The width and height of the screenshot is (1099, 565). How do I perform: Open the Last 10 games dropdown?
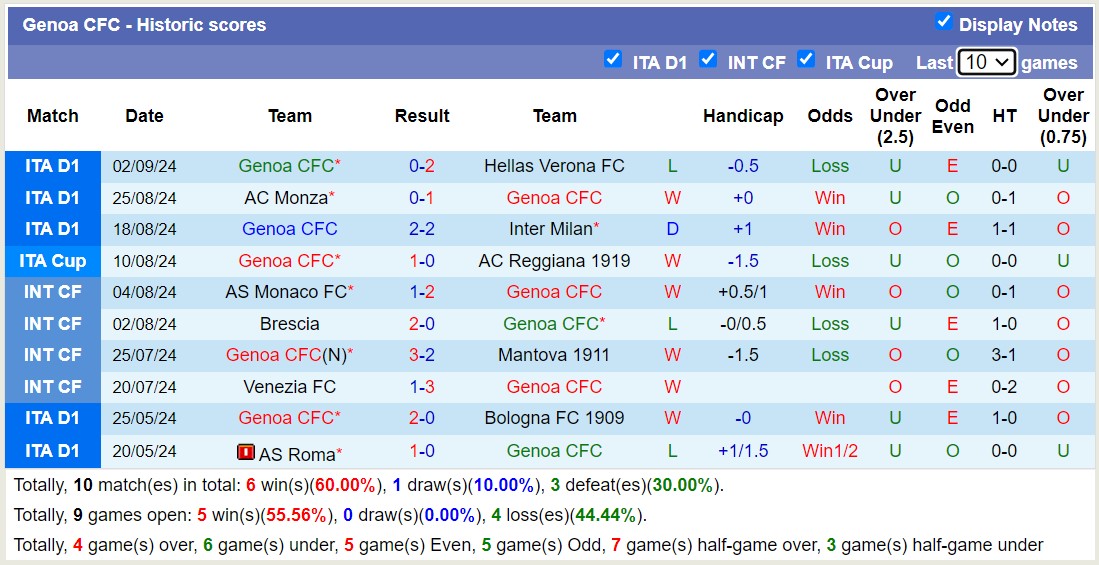pyautogui.click(x=986, y=62)
